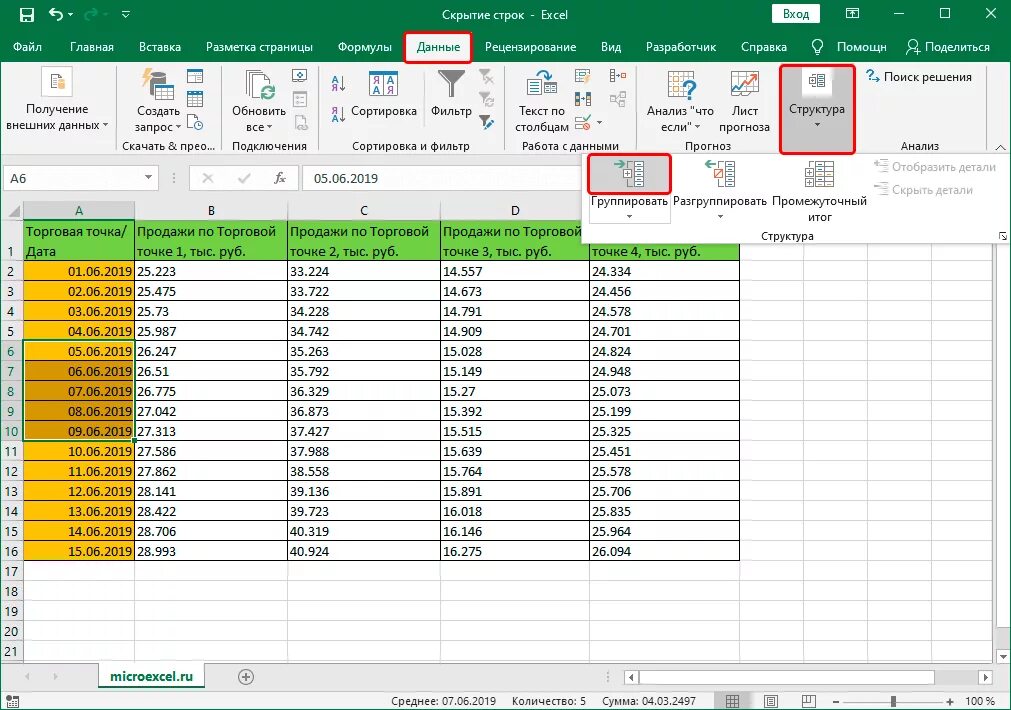Open the Get External Data icon
Viewport: 1011px width, 710px height.
tap(57, 83)
